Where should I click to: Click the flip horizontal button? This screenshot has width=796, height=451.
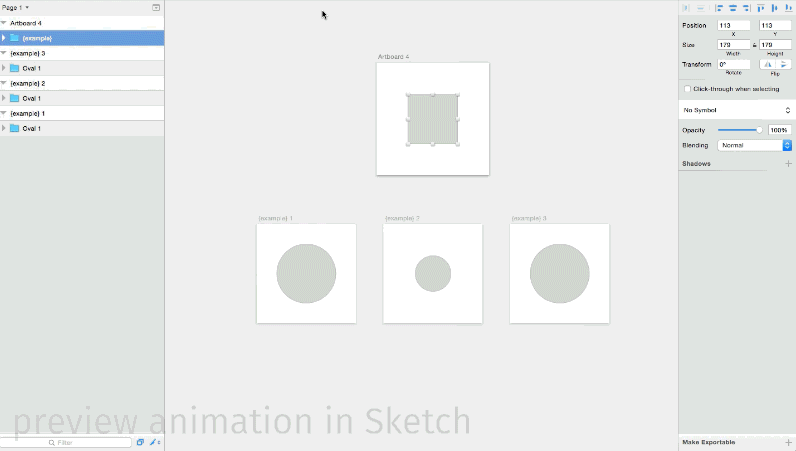[x=767, y=64]
